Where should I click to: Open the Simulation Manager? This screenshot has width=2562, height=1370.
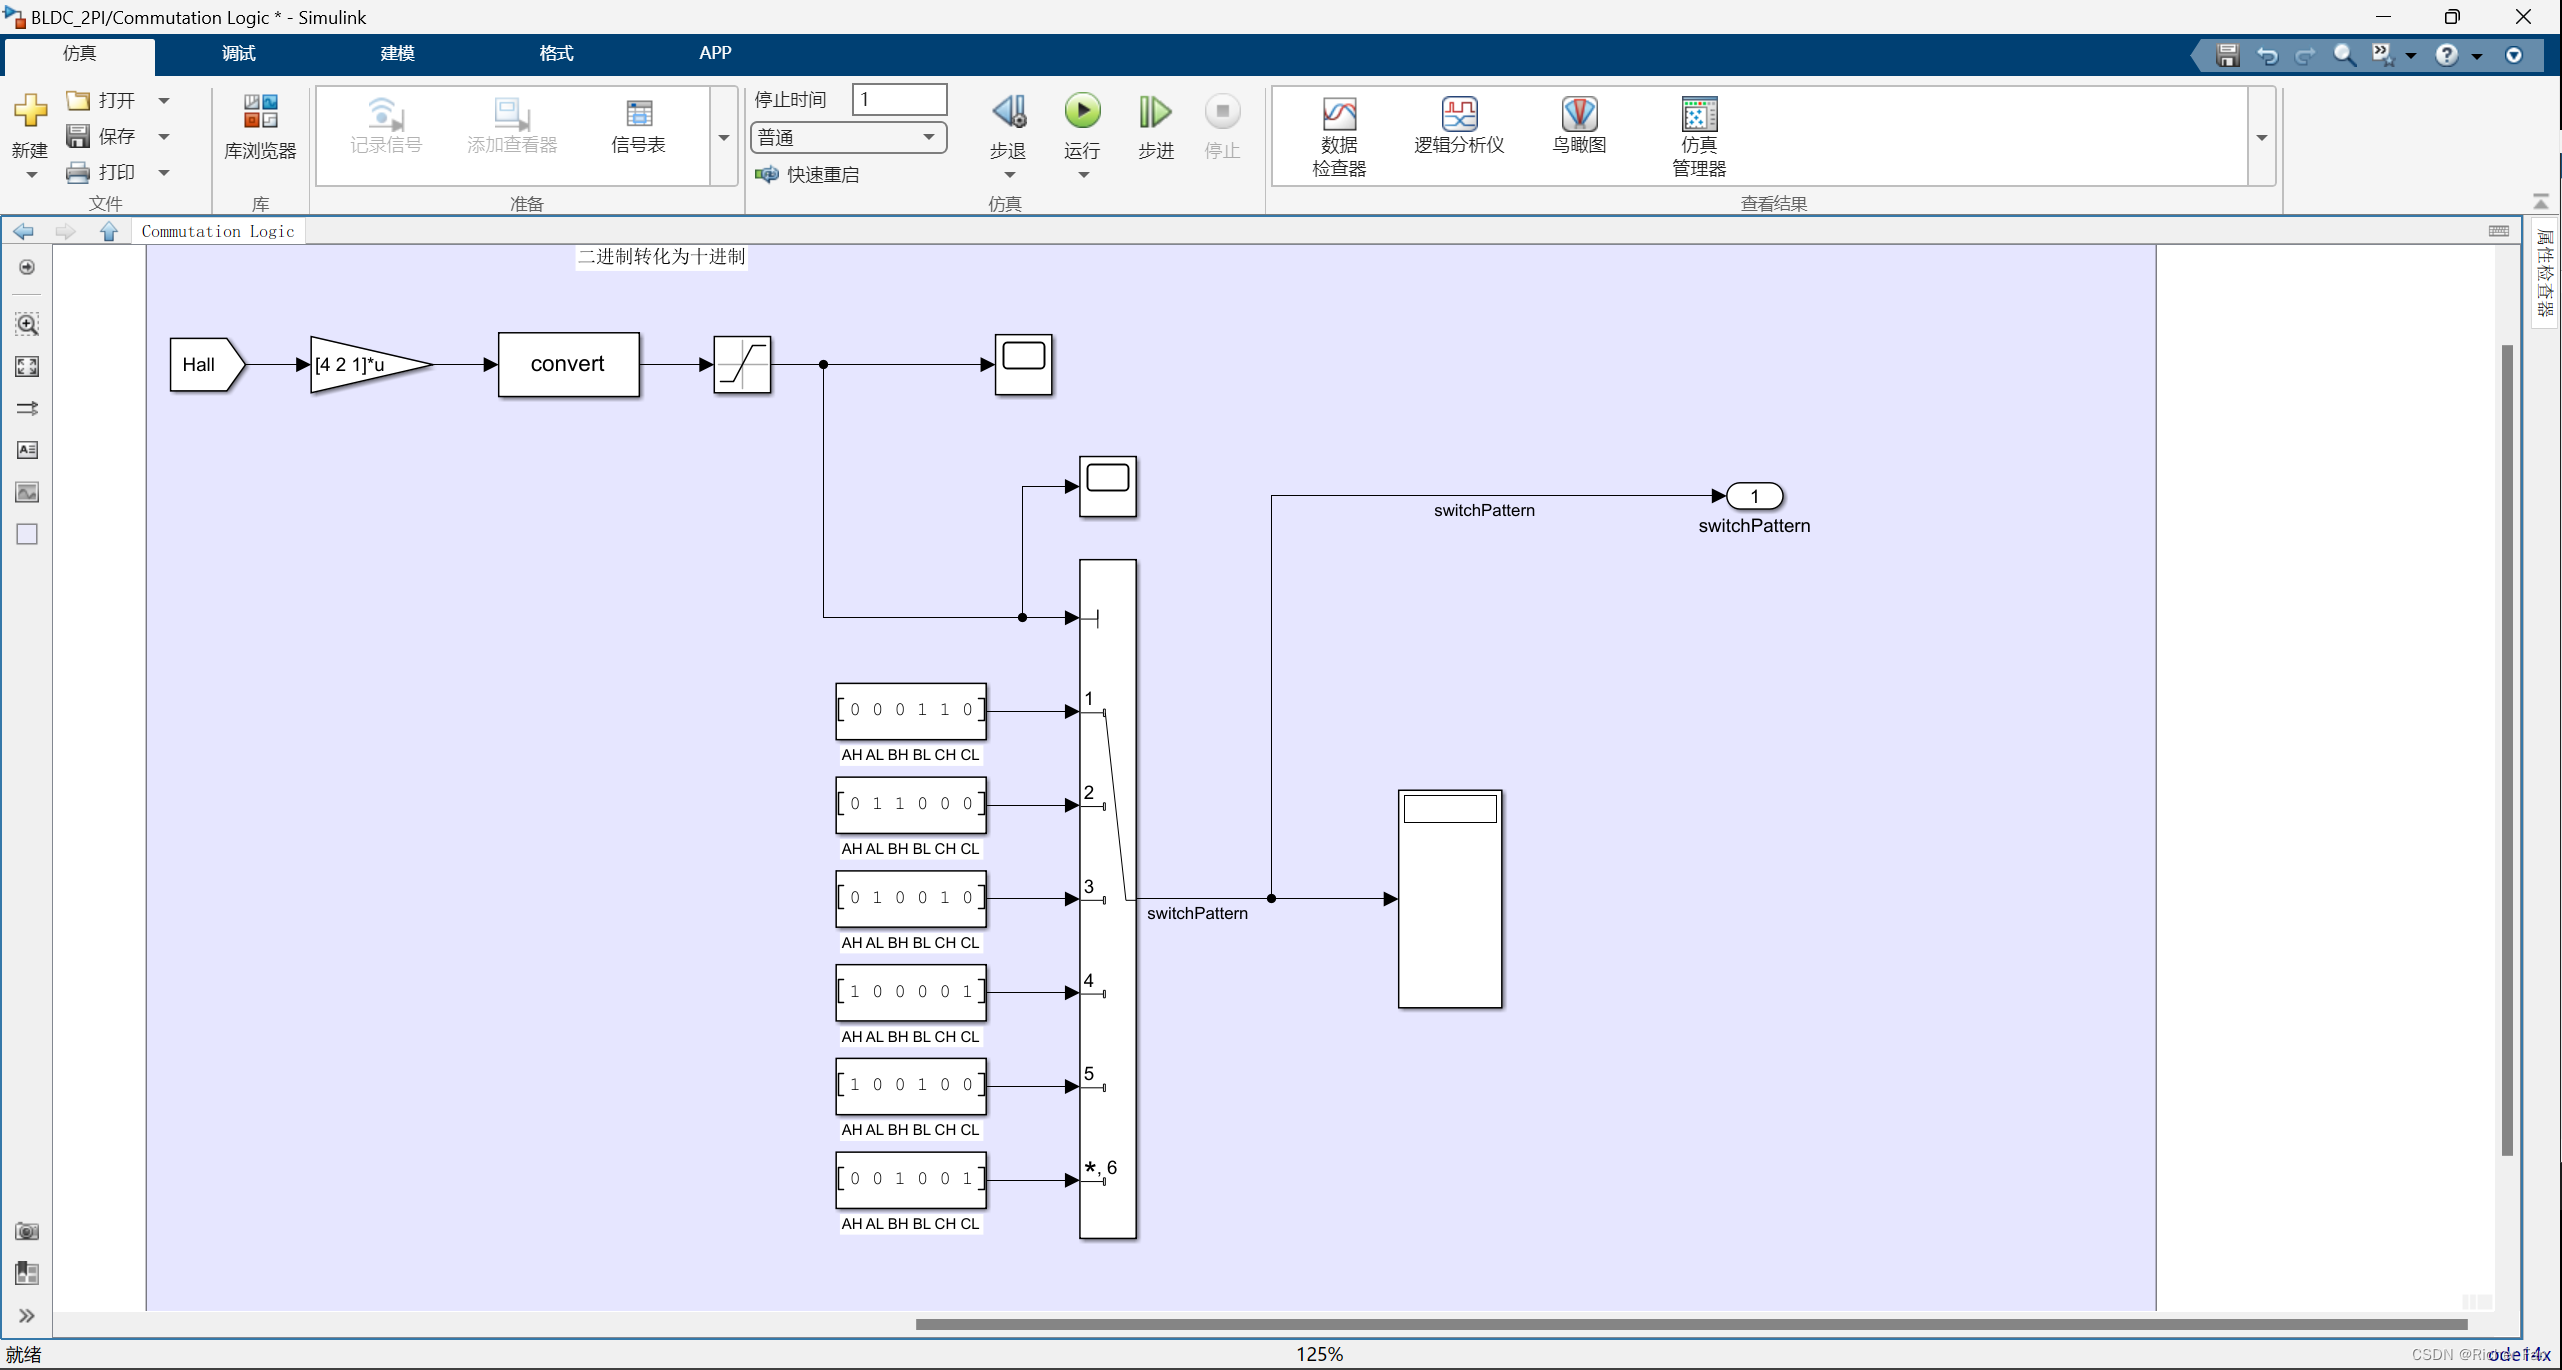1698,136
